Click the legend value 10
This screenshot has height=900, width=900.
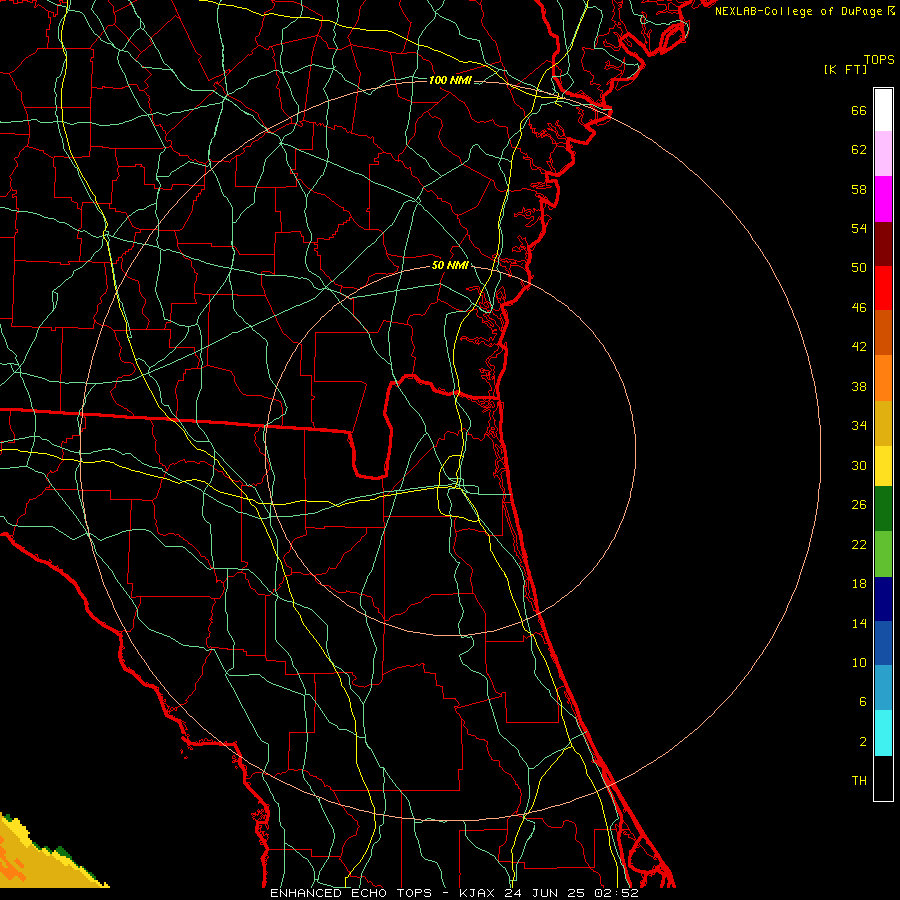click(x=859, y=662)
